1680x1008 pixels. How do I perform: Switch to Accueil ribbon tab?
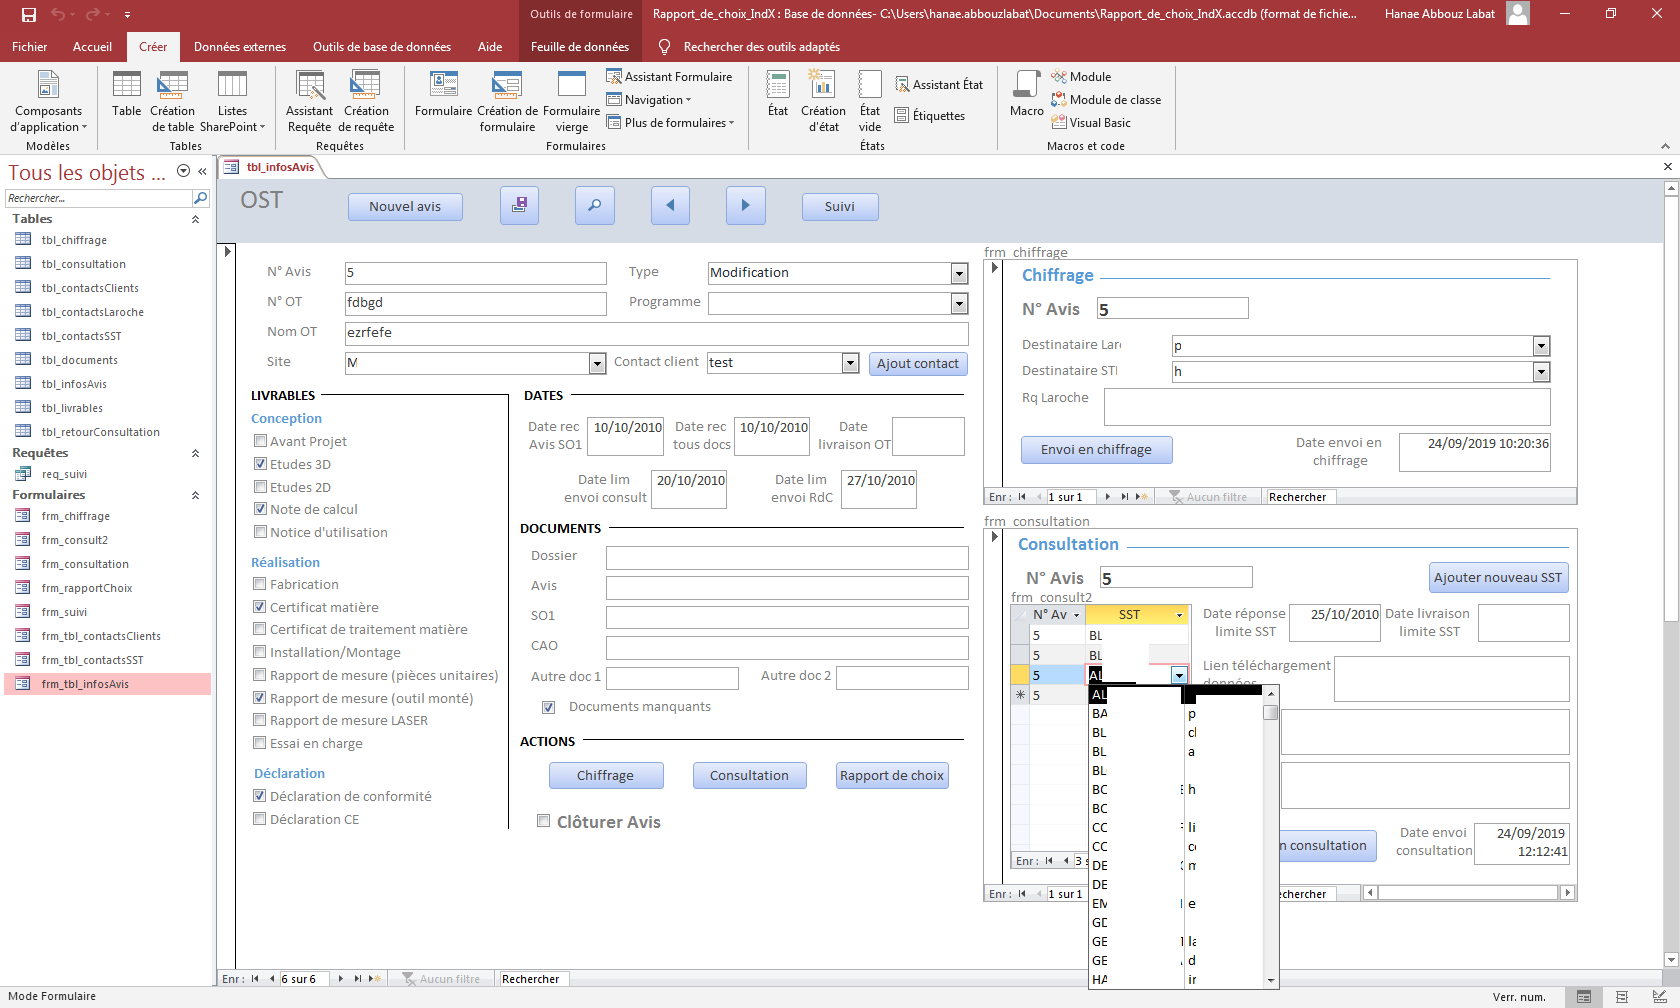coord(92,47)
